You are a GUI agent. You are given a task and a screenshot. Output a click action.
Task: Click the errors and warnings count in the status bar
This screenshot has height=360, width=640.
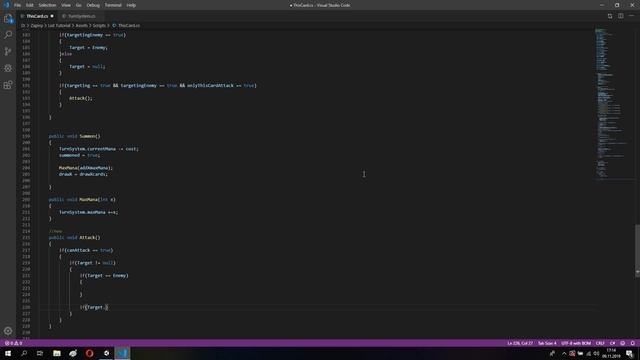pyautogui.click(x=13, y=343)
